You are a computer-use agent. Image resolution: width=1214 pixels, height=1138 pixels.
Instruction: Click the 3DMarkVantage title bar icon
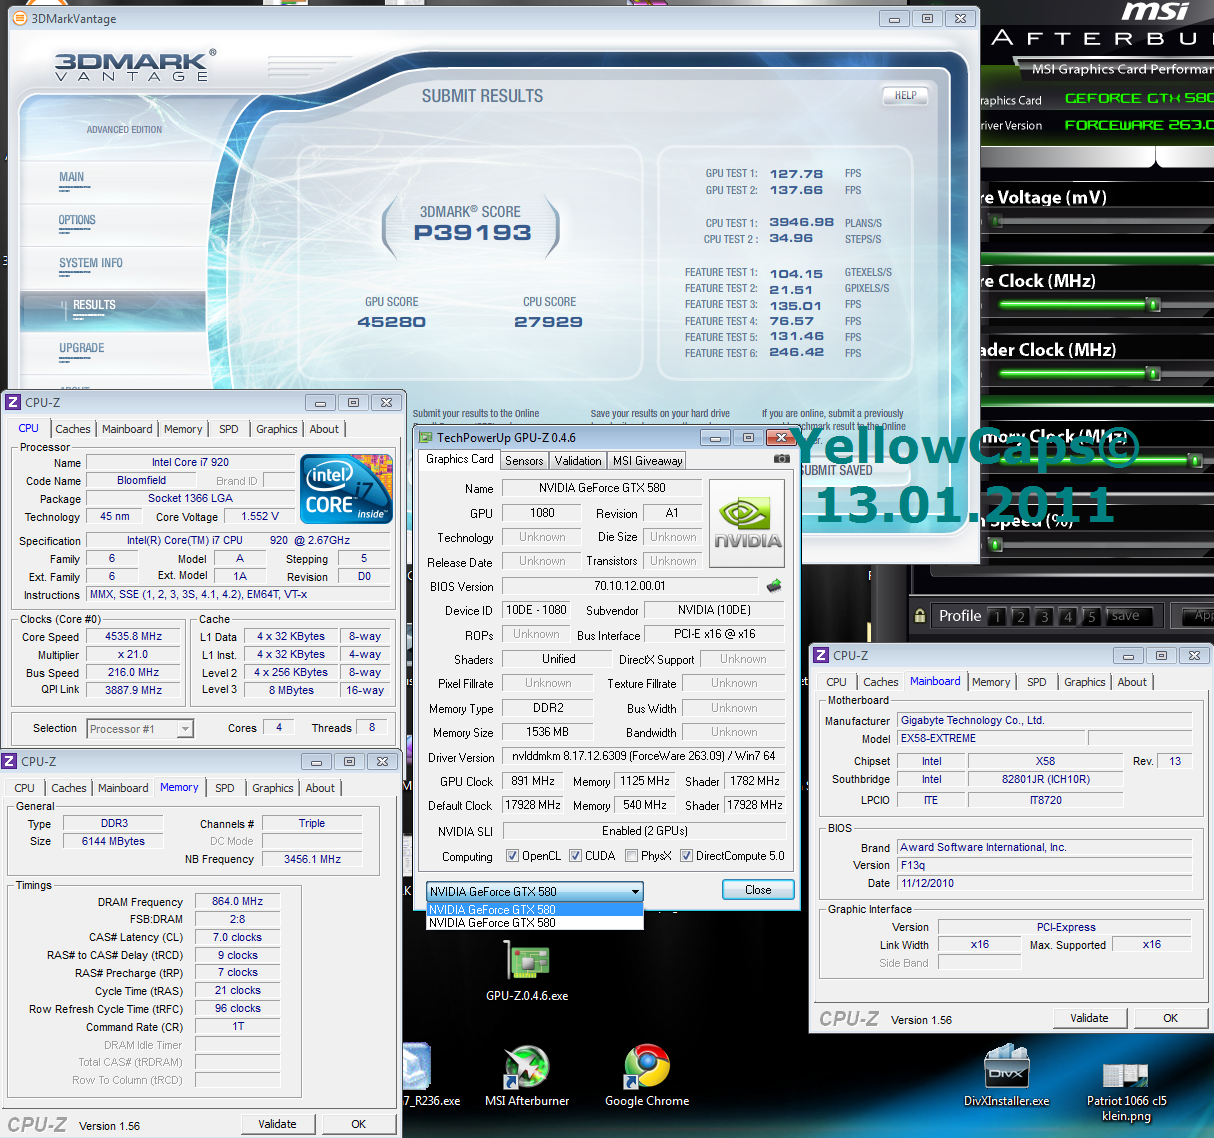point(19,18)
